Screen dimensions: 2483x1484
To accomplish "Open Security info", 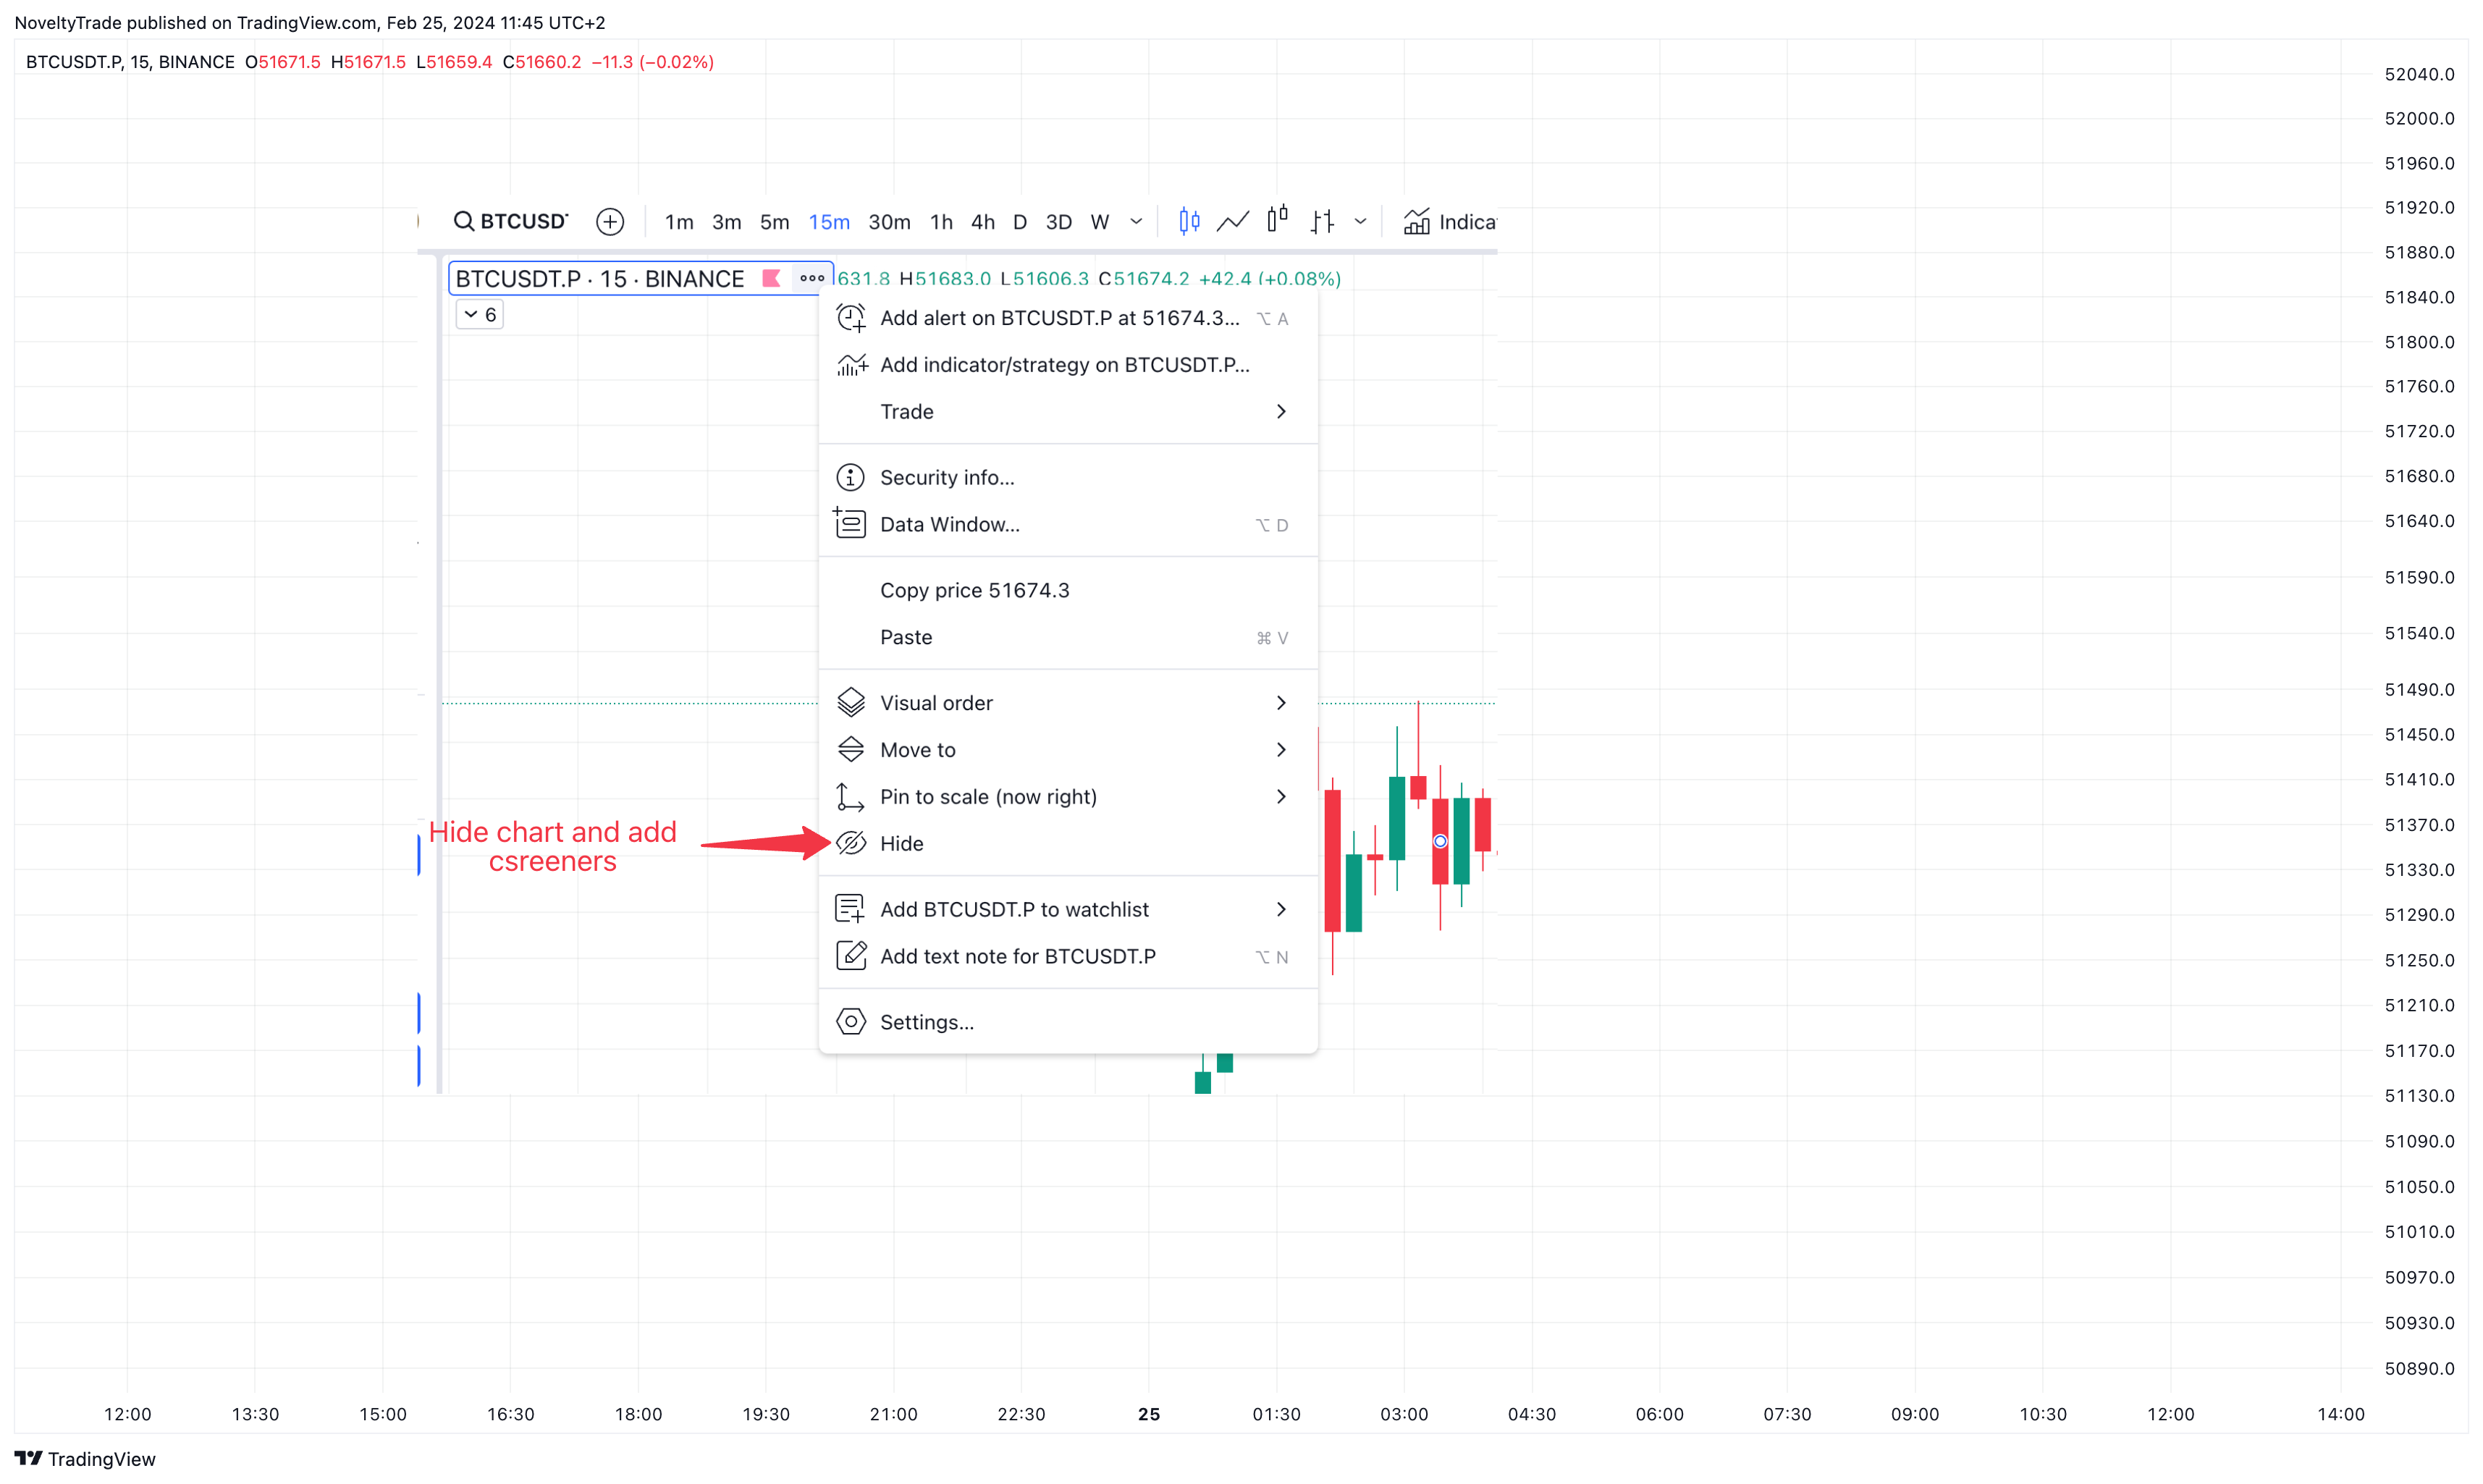I will pos(1068,478).
